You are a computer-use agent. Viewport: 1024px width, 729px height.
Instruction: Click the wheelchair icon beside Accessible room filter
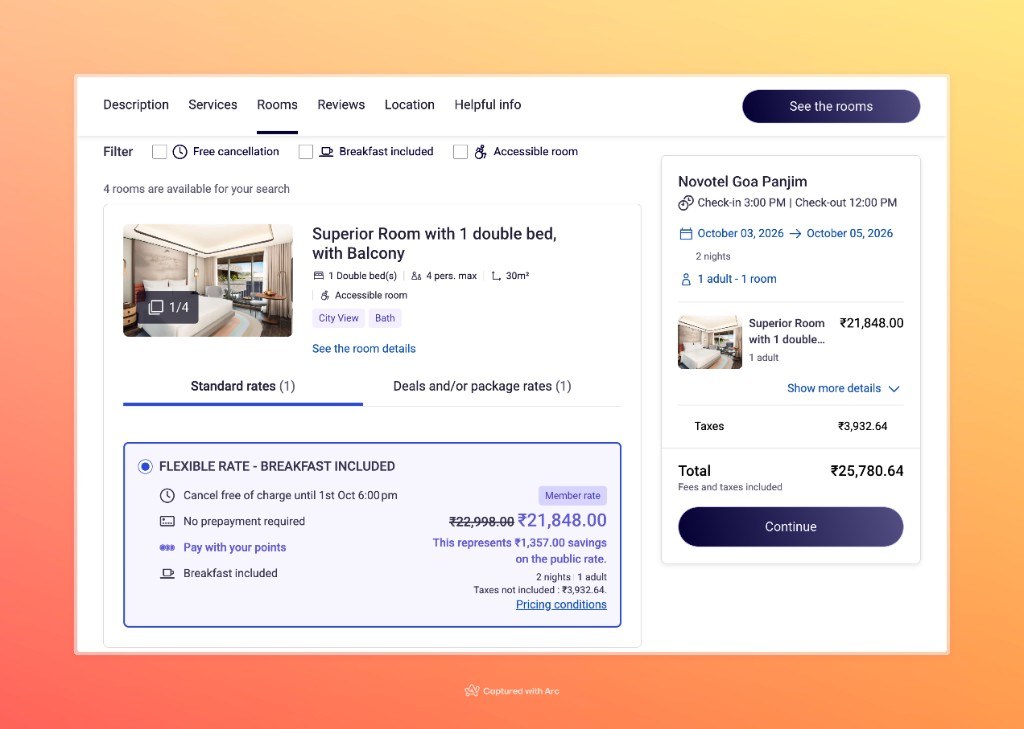click(480, 152)
